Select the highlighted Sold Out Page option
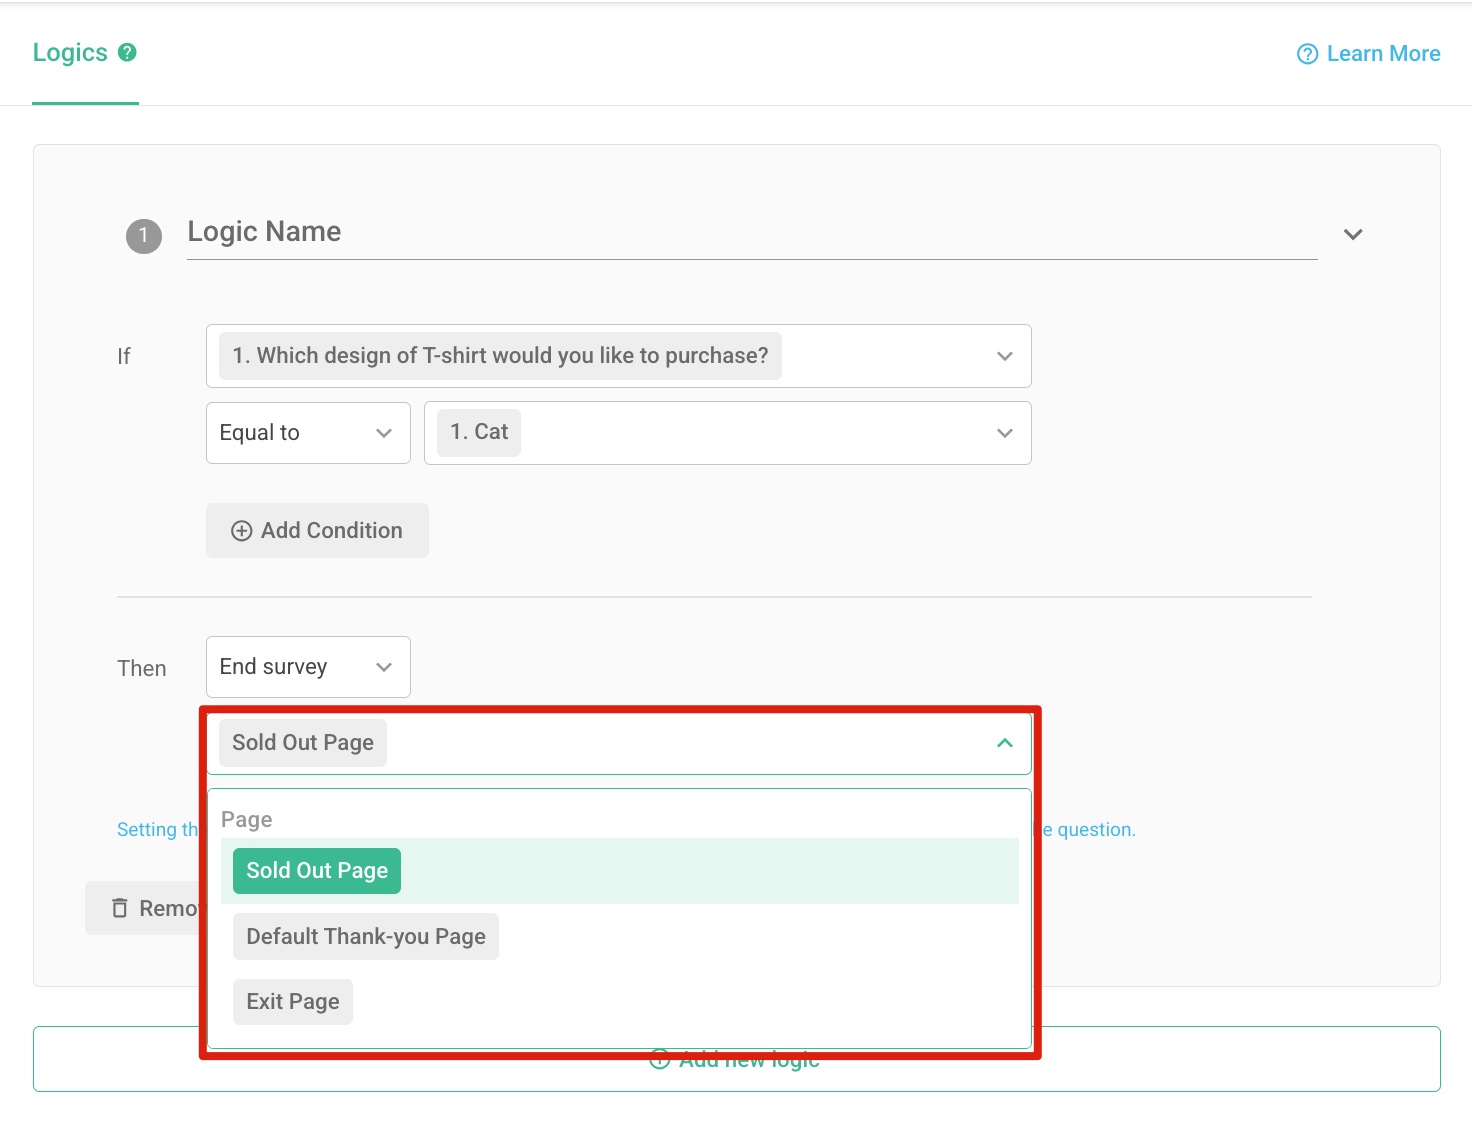The width and height of the screenshot is (1472, 1124). pos(316,870)
